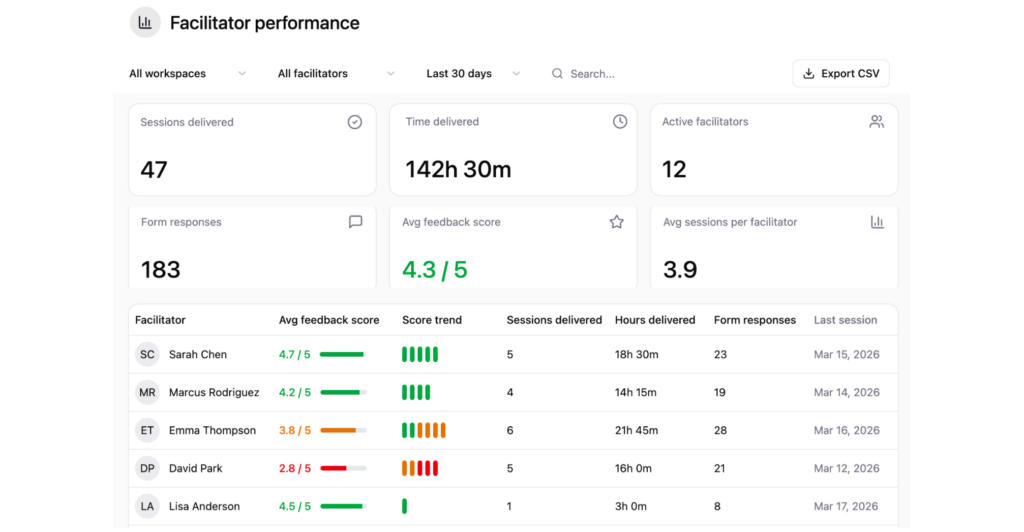Open Marcus Rodriguez's facilitator row
The image size is (1024, 532).
pos(213,393)
